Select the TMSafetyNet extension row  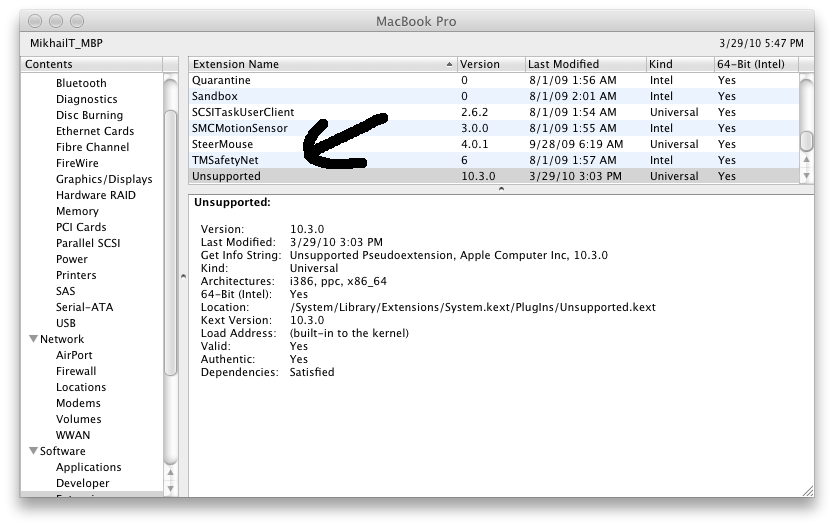494,160
